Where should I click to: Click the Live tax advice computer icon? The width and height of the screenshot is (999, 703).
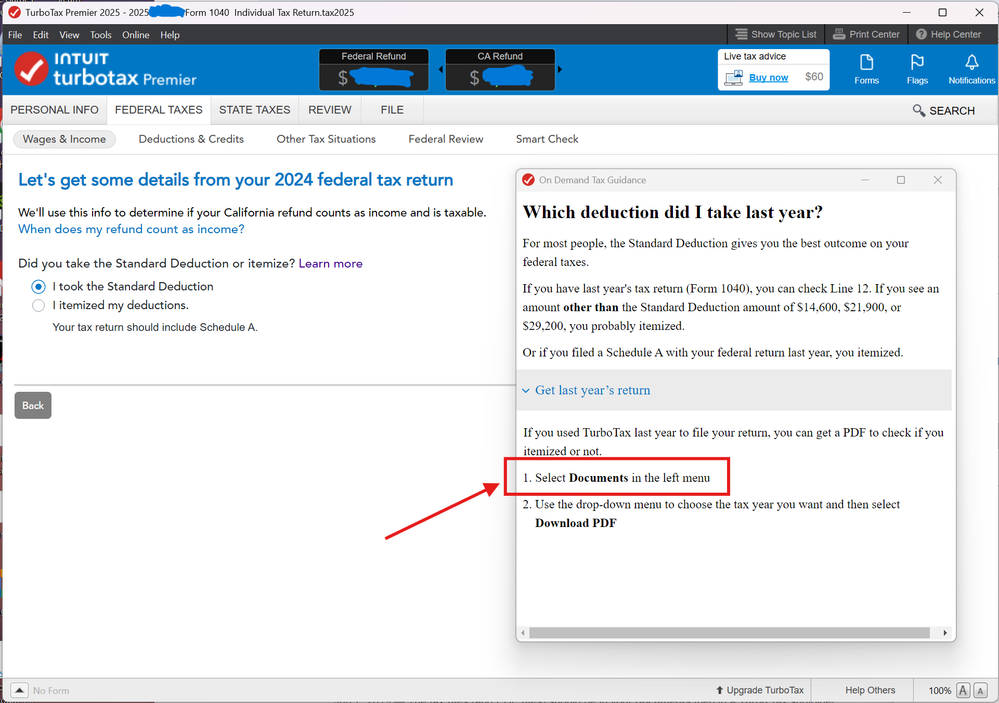coord(733,78)
